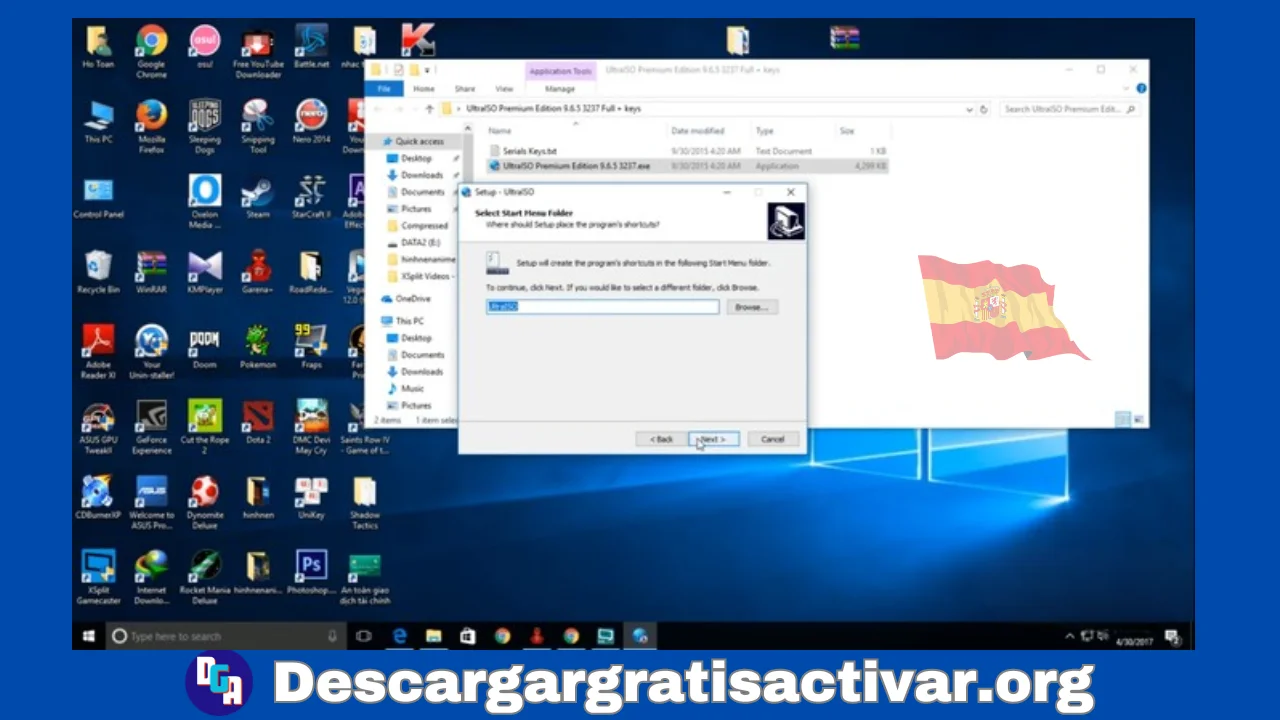Open the Shadow Tactics folder icon
The height and width of the screenshot is (720, 1280).
pyautogui.click(x=364, y=502)
